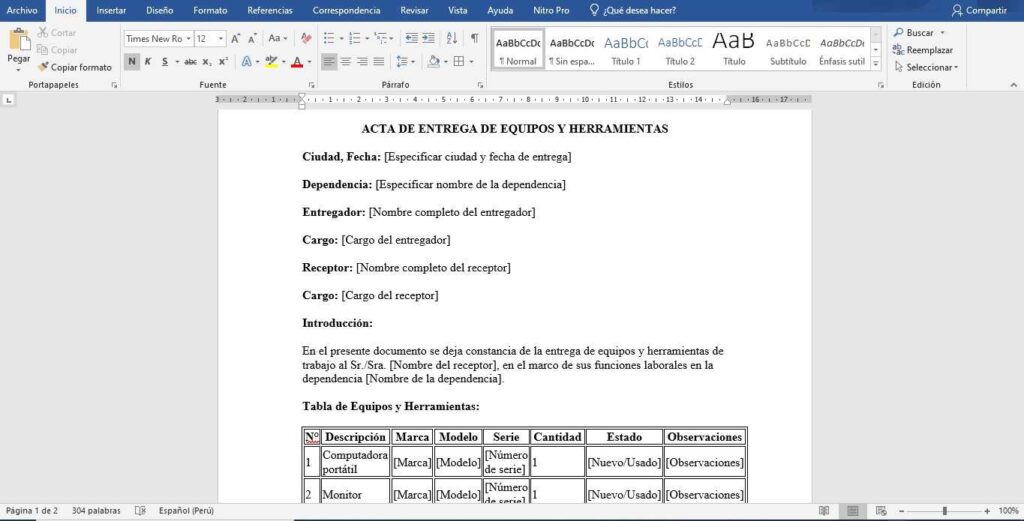Justify text alignment
The image size is (1024, 521).
pos(379,61)
